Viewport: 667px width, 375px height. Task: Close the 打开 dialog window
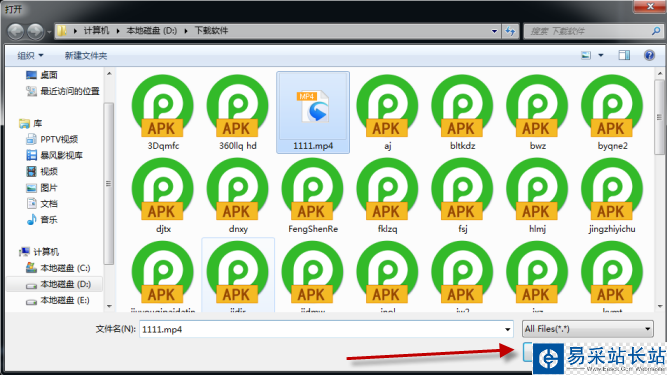point(650,6)
